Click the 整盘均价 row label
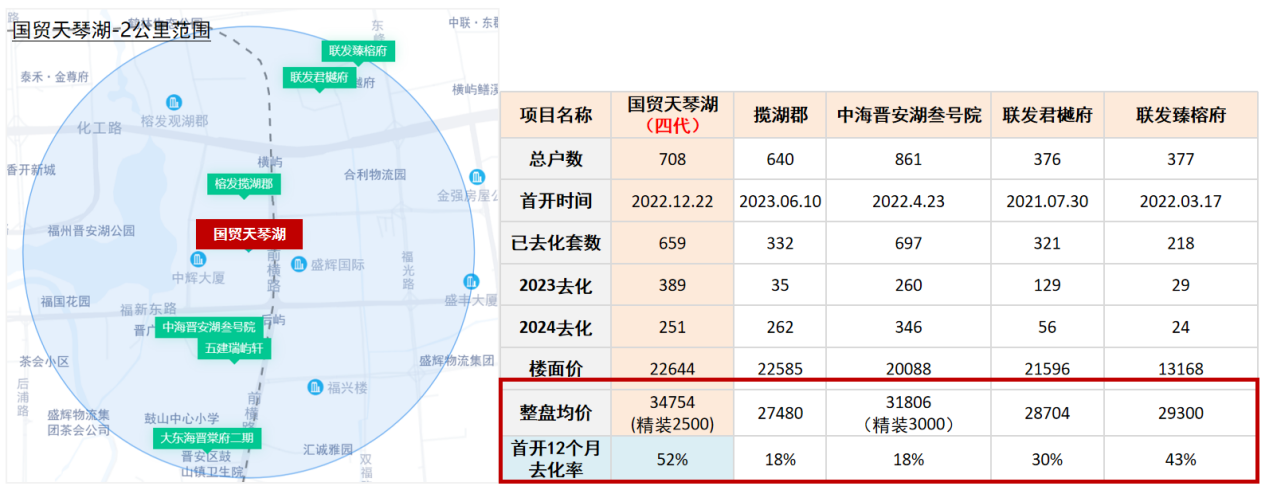The width and height of the screenshot is (1269, 490). 556,412
